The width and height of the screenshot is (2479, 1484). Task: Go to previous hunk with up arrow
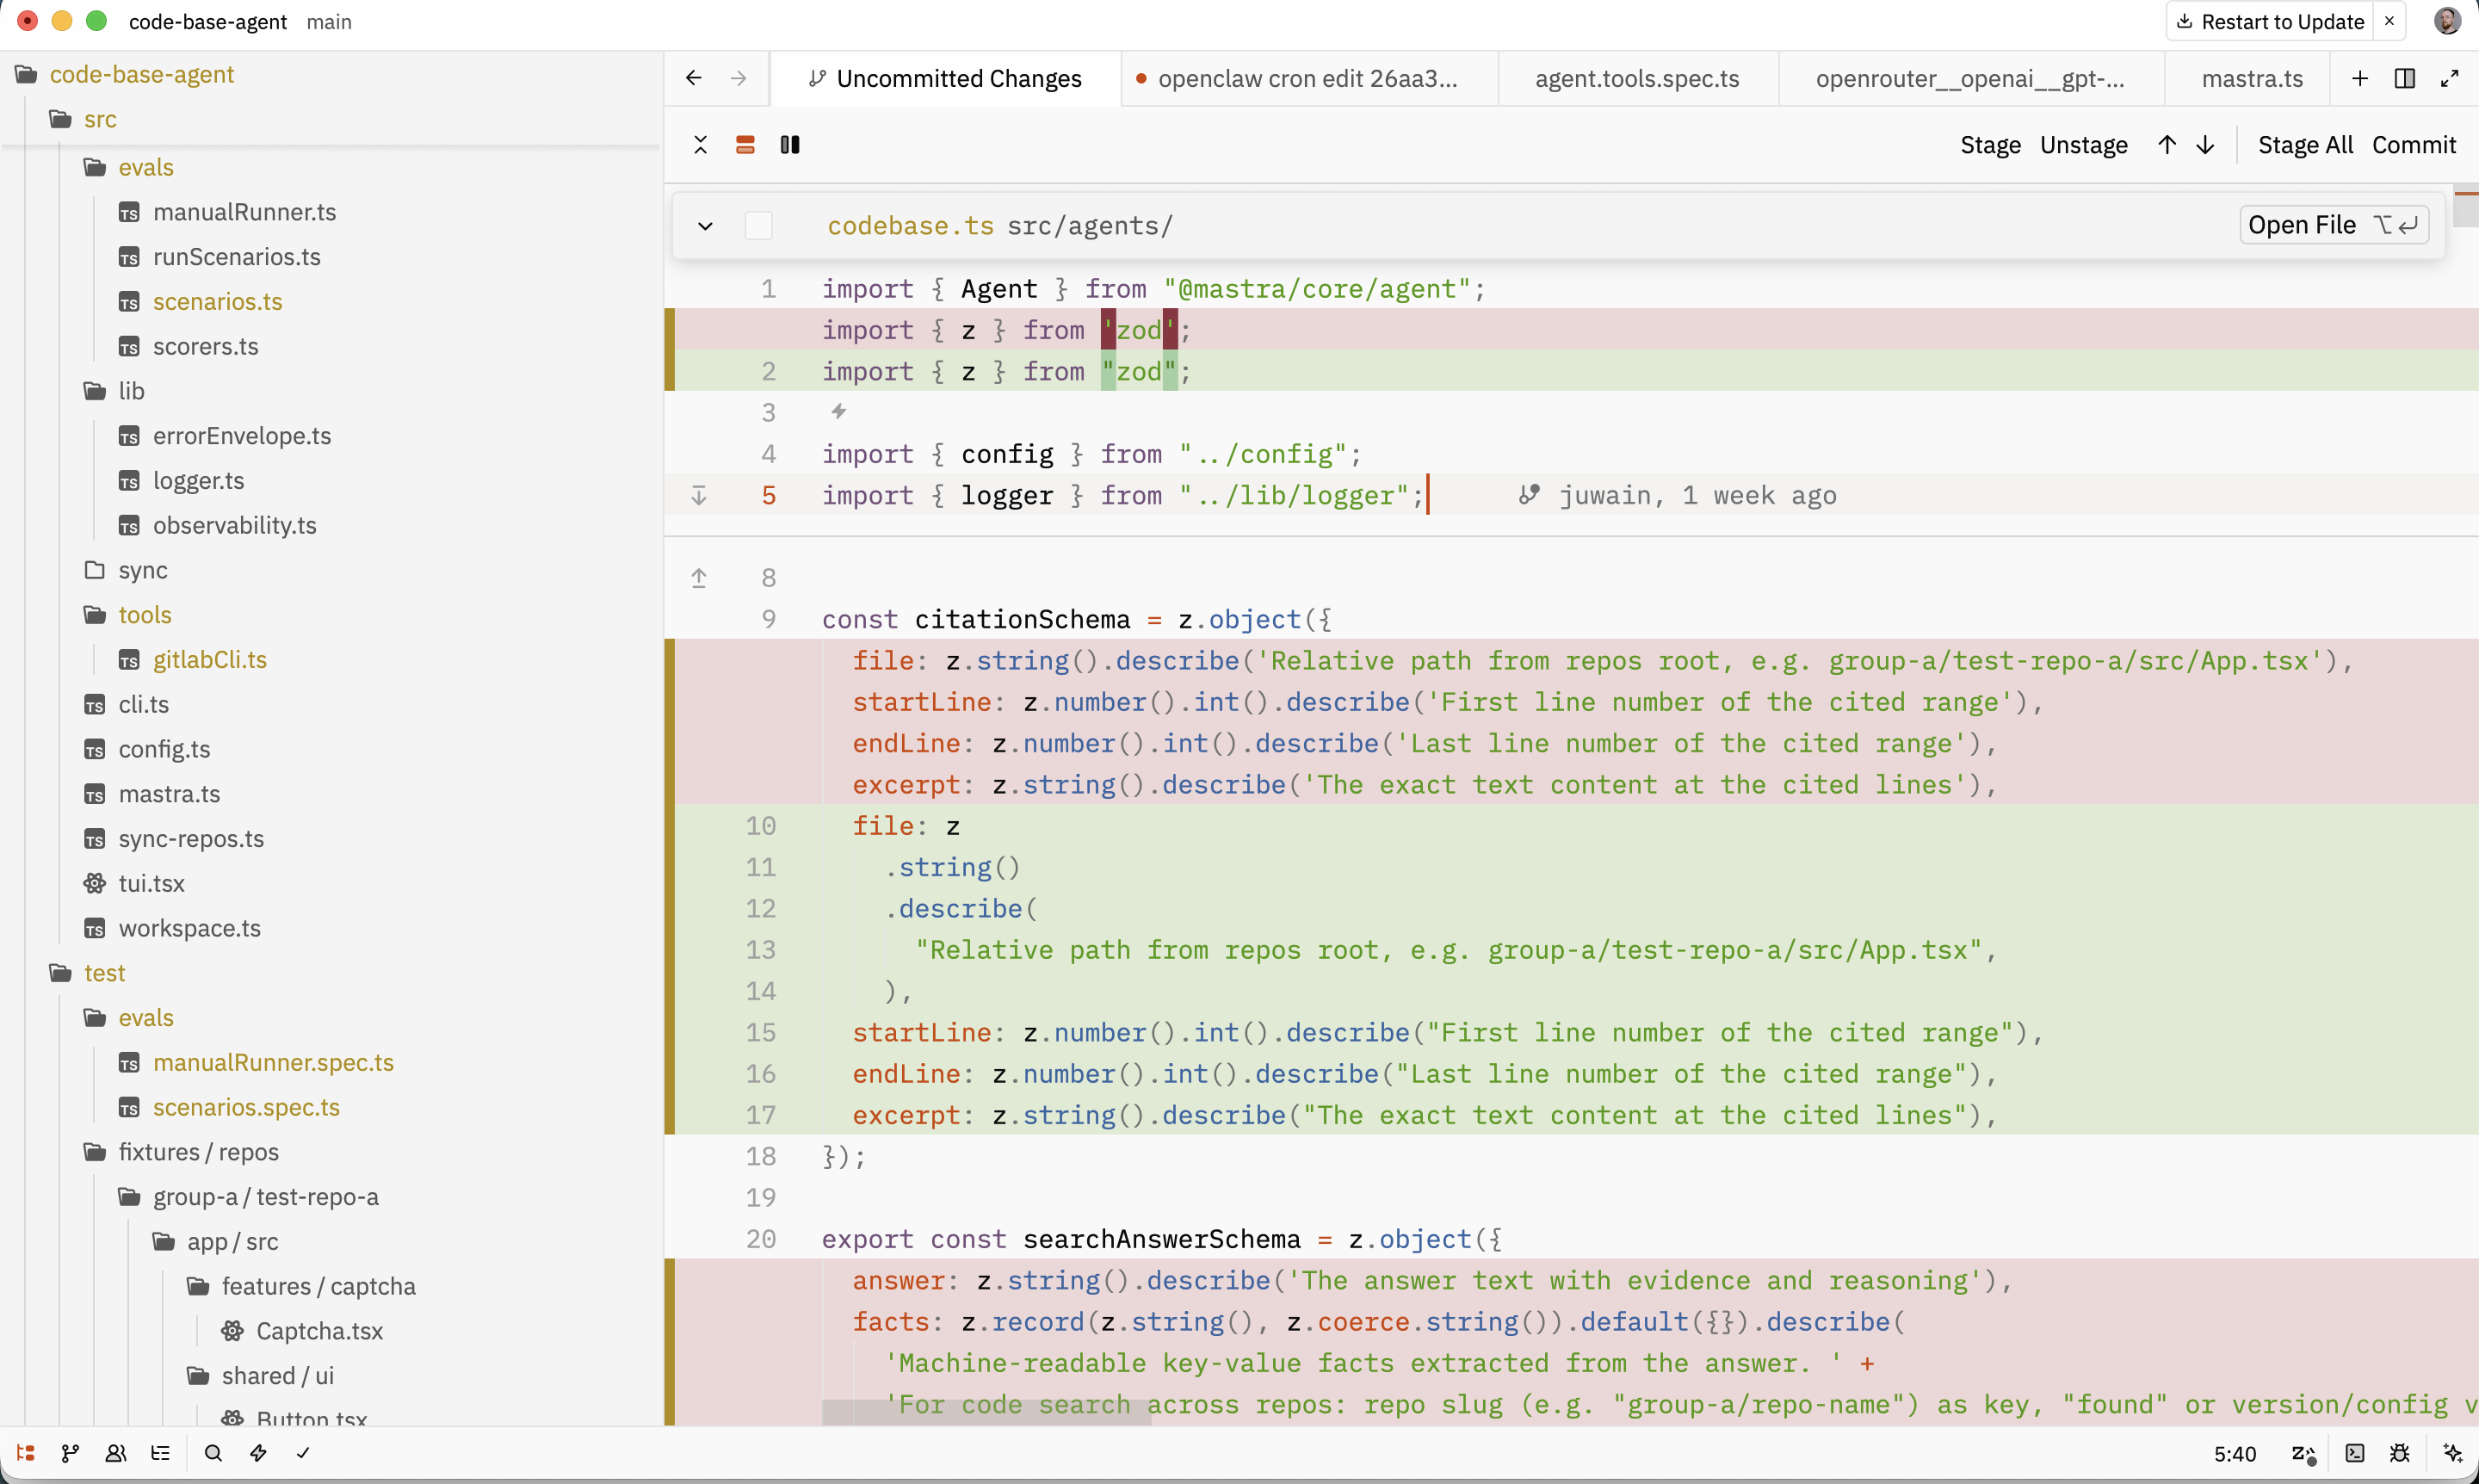2166,145
